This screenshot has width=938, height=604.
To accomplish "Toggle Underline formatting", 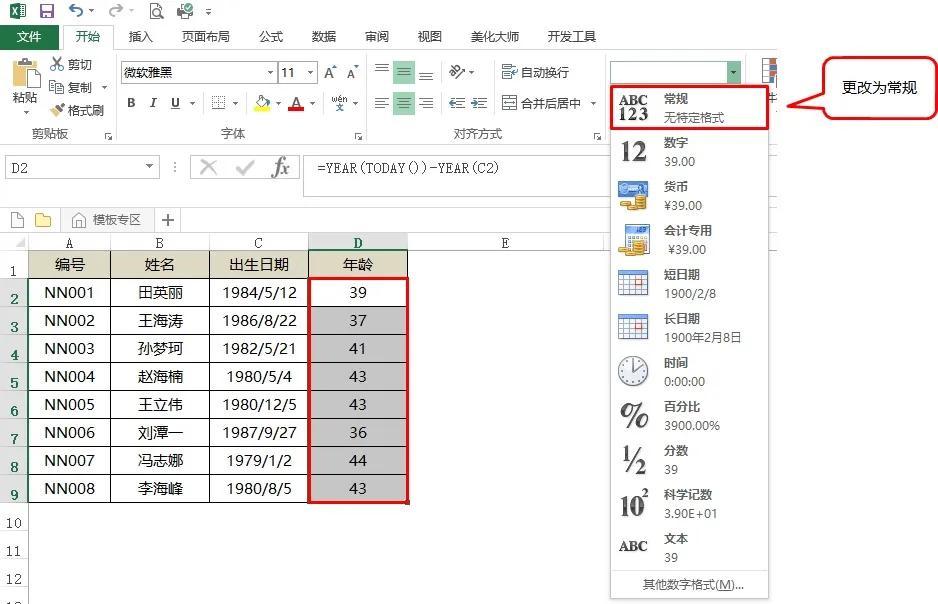I will coord(175,103).
